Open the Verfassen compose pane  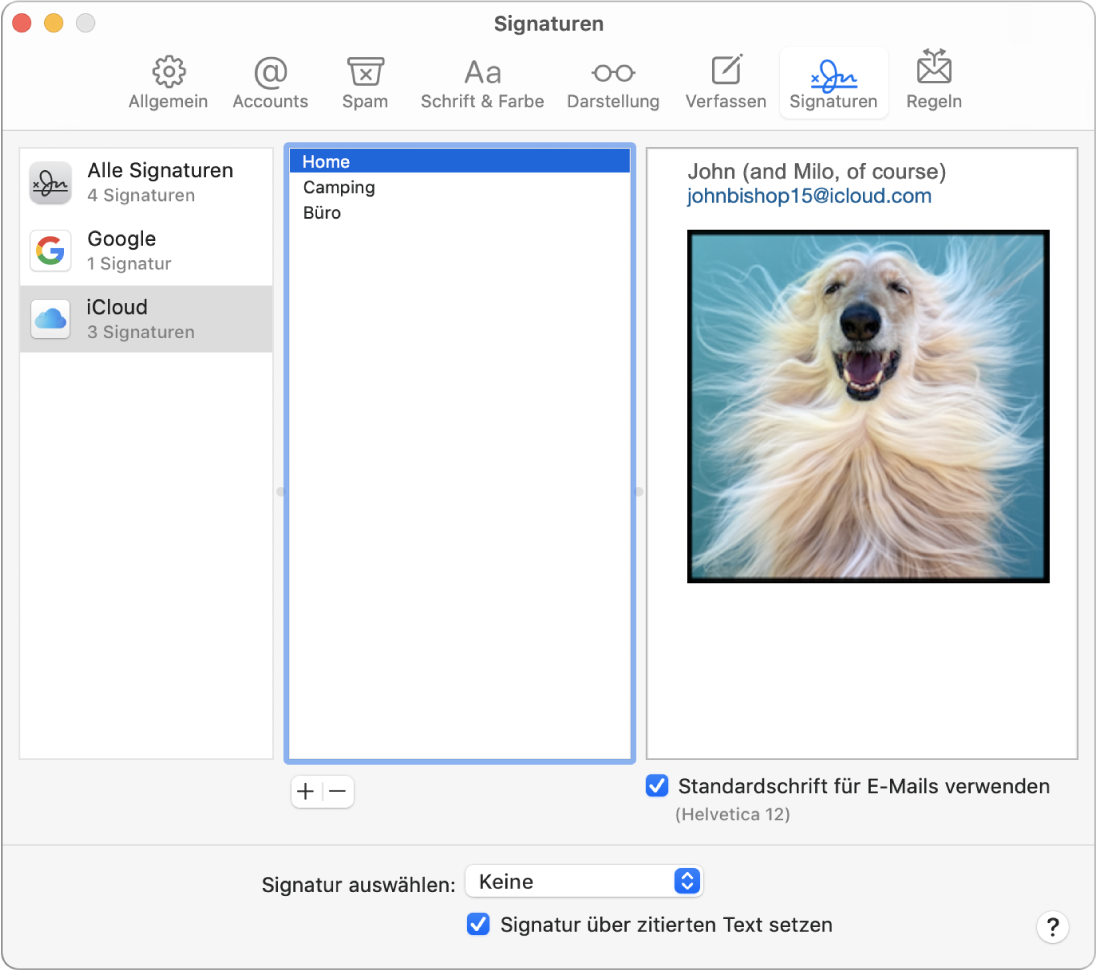[726, 82]
